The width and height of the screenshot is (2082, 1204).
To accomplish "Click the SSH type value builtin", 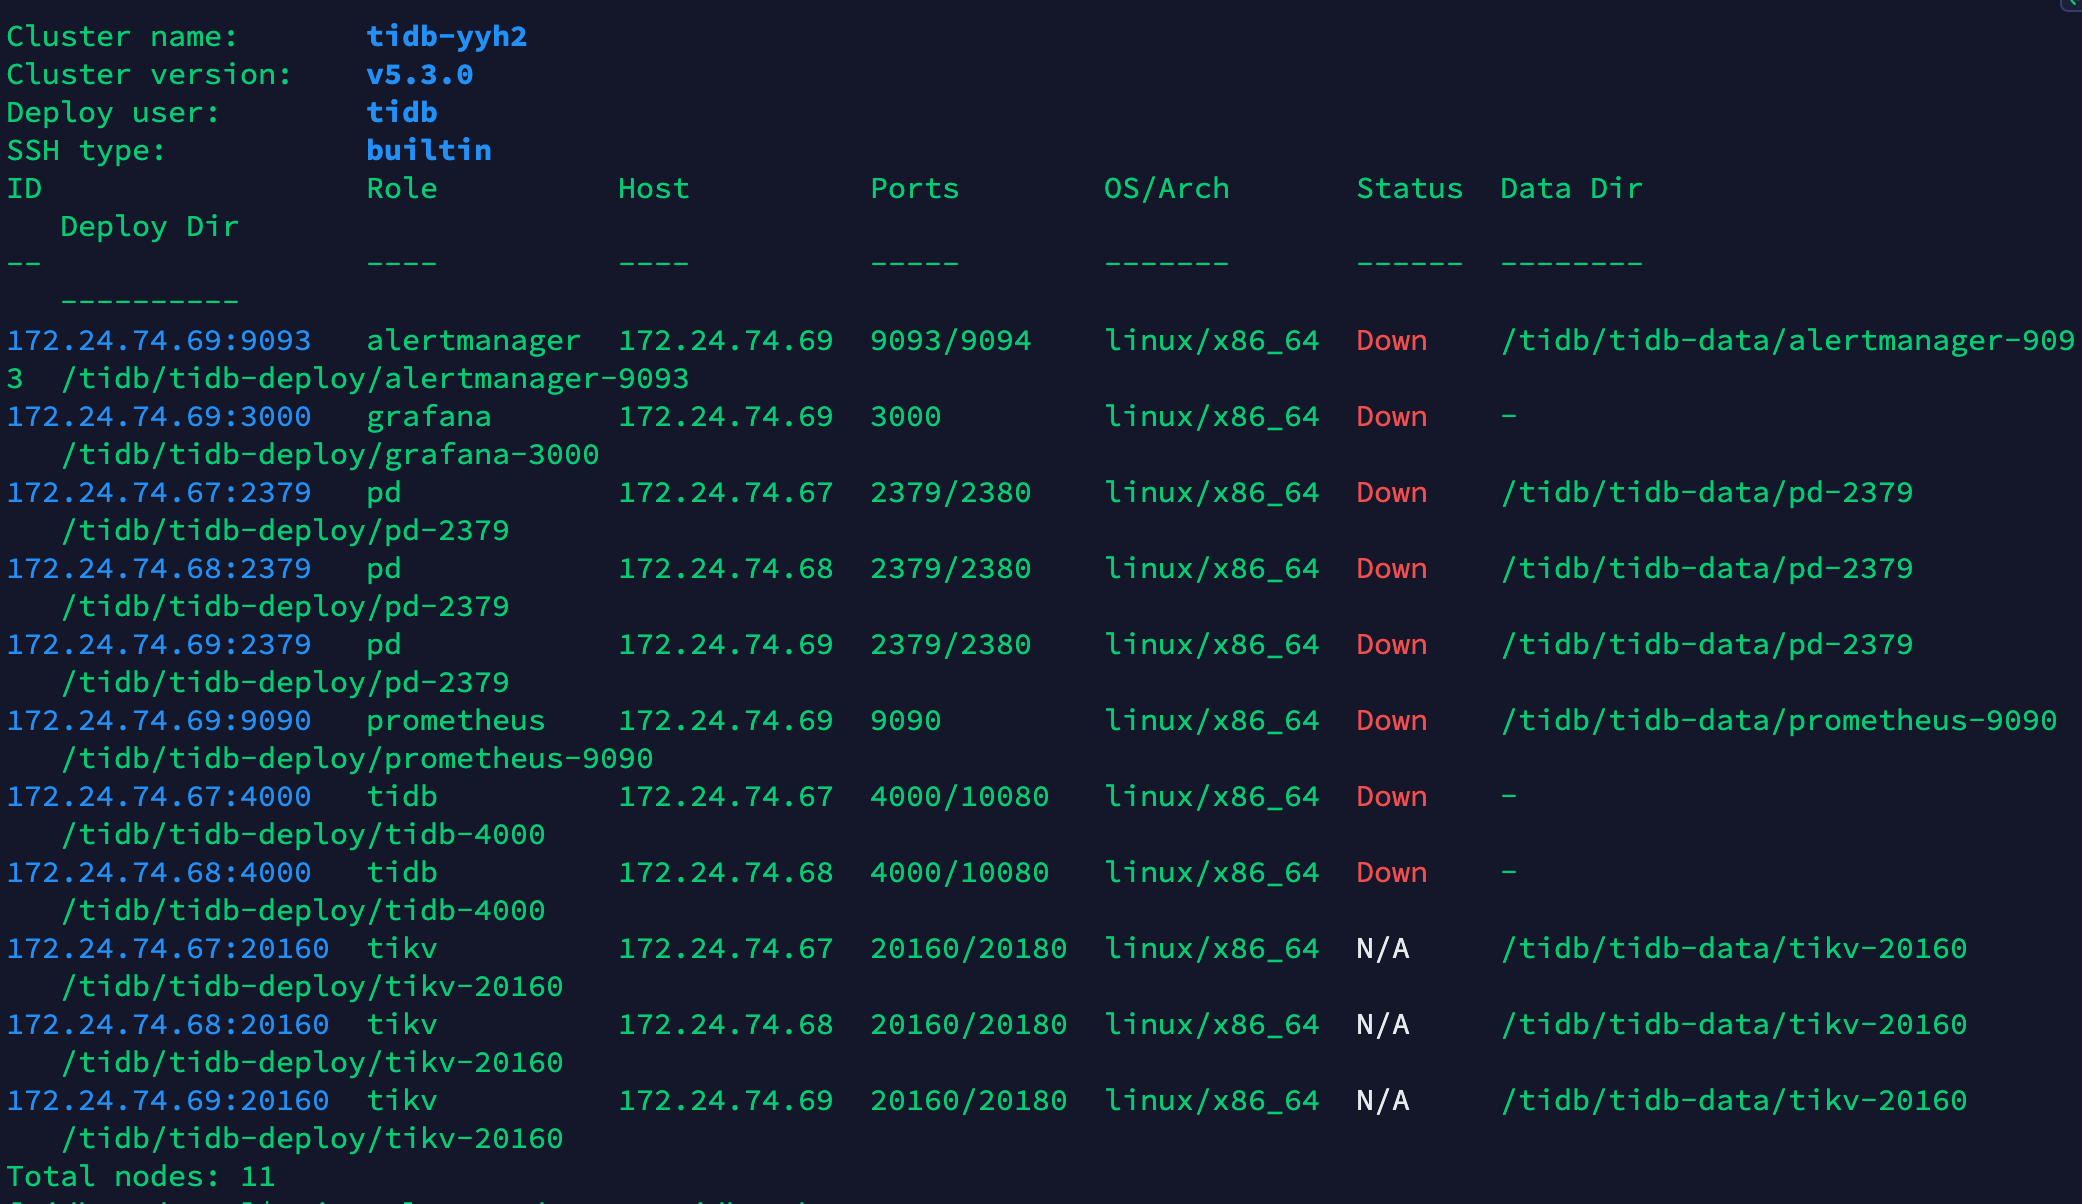I will click(x=428, y=151).
